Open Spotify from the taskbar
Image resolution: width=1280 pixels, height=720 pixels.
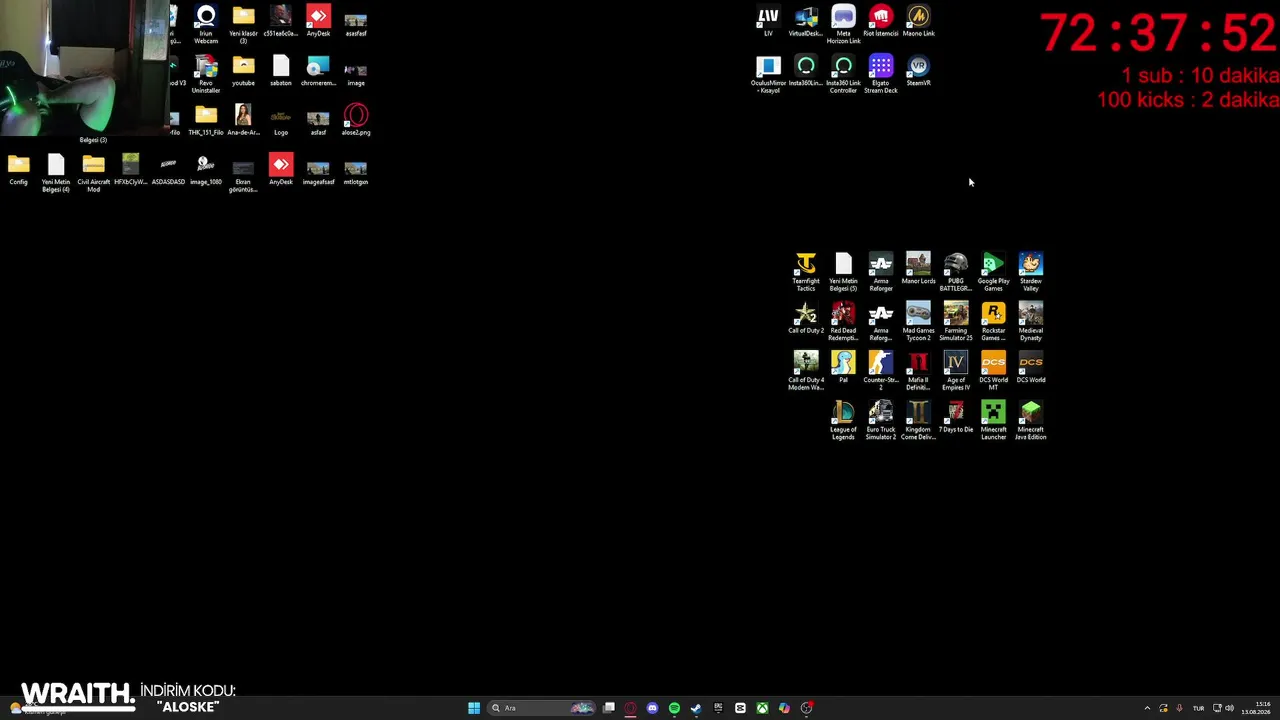pyautogui.click(x=674, y=708)
